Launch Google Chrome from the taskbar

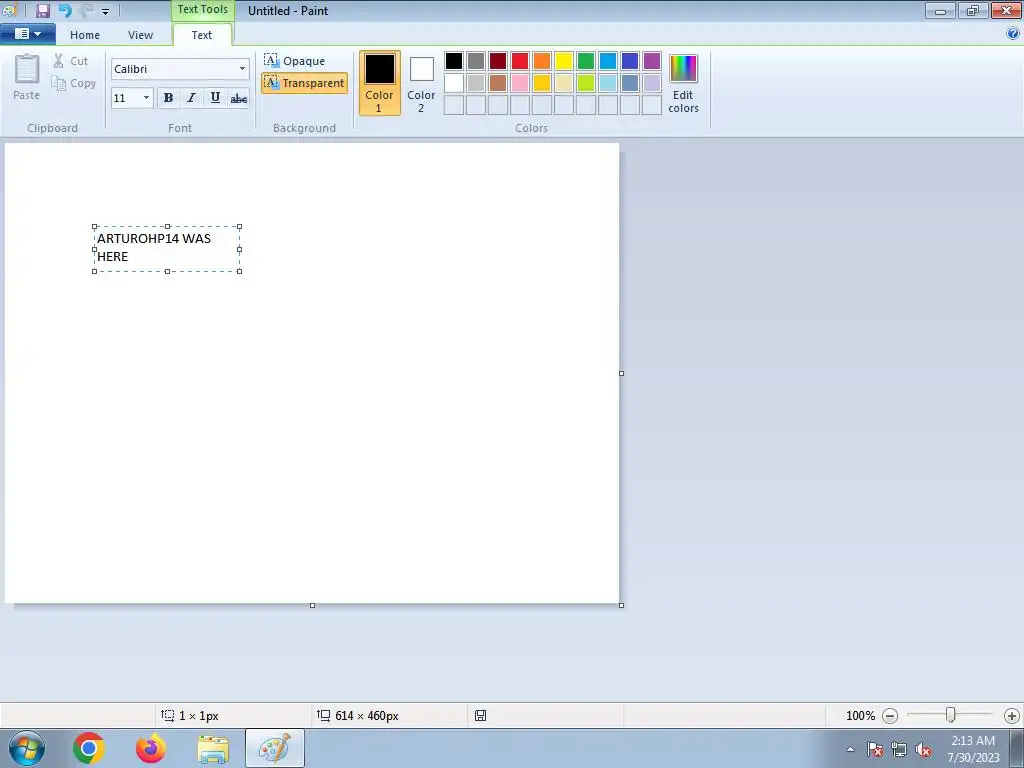click(x=89, y=748)
